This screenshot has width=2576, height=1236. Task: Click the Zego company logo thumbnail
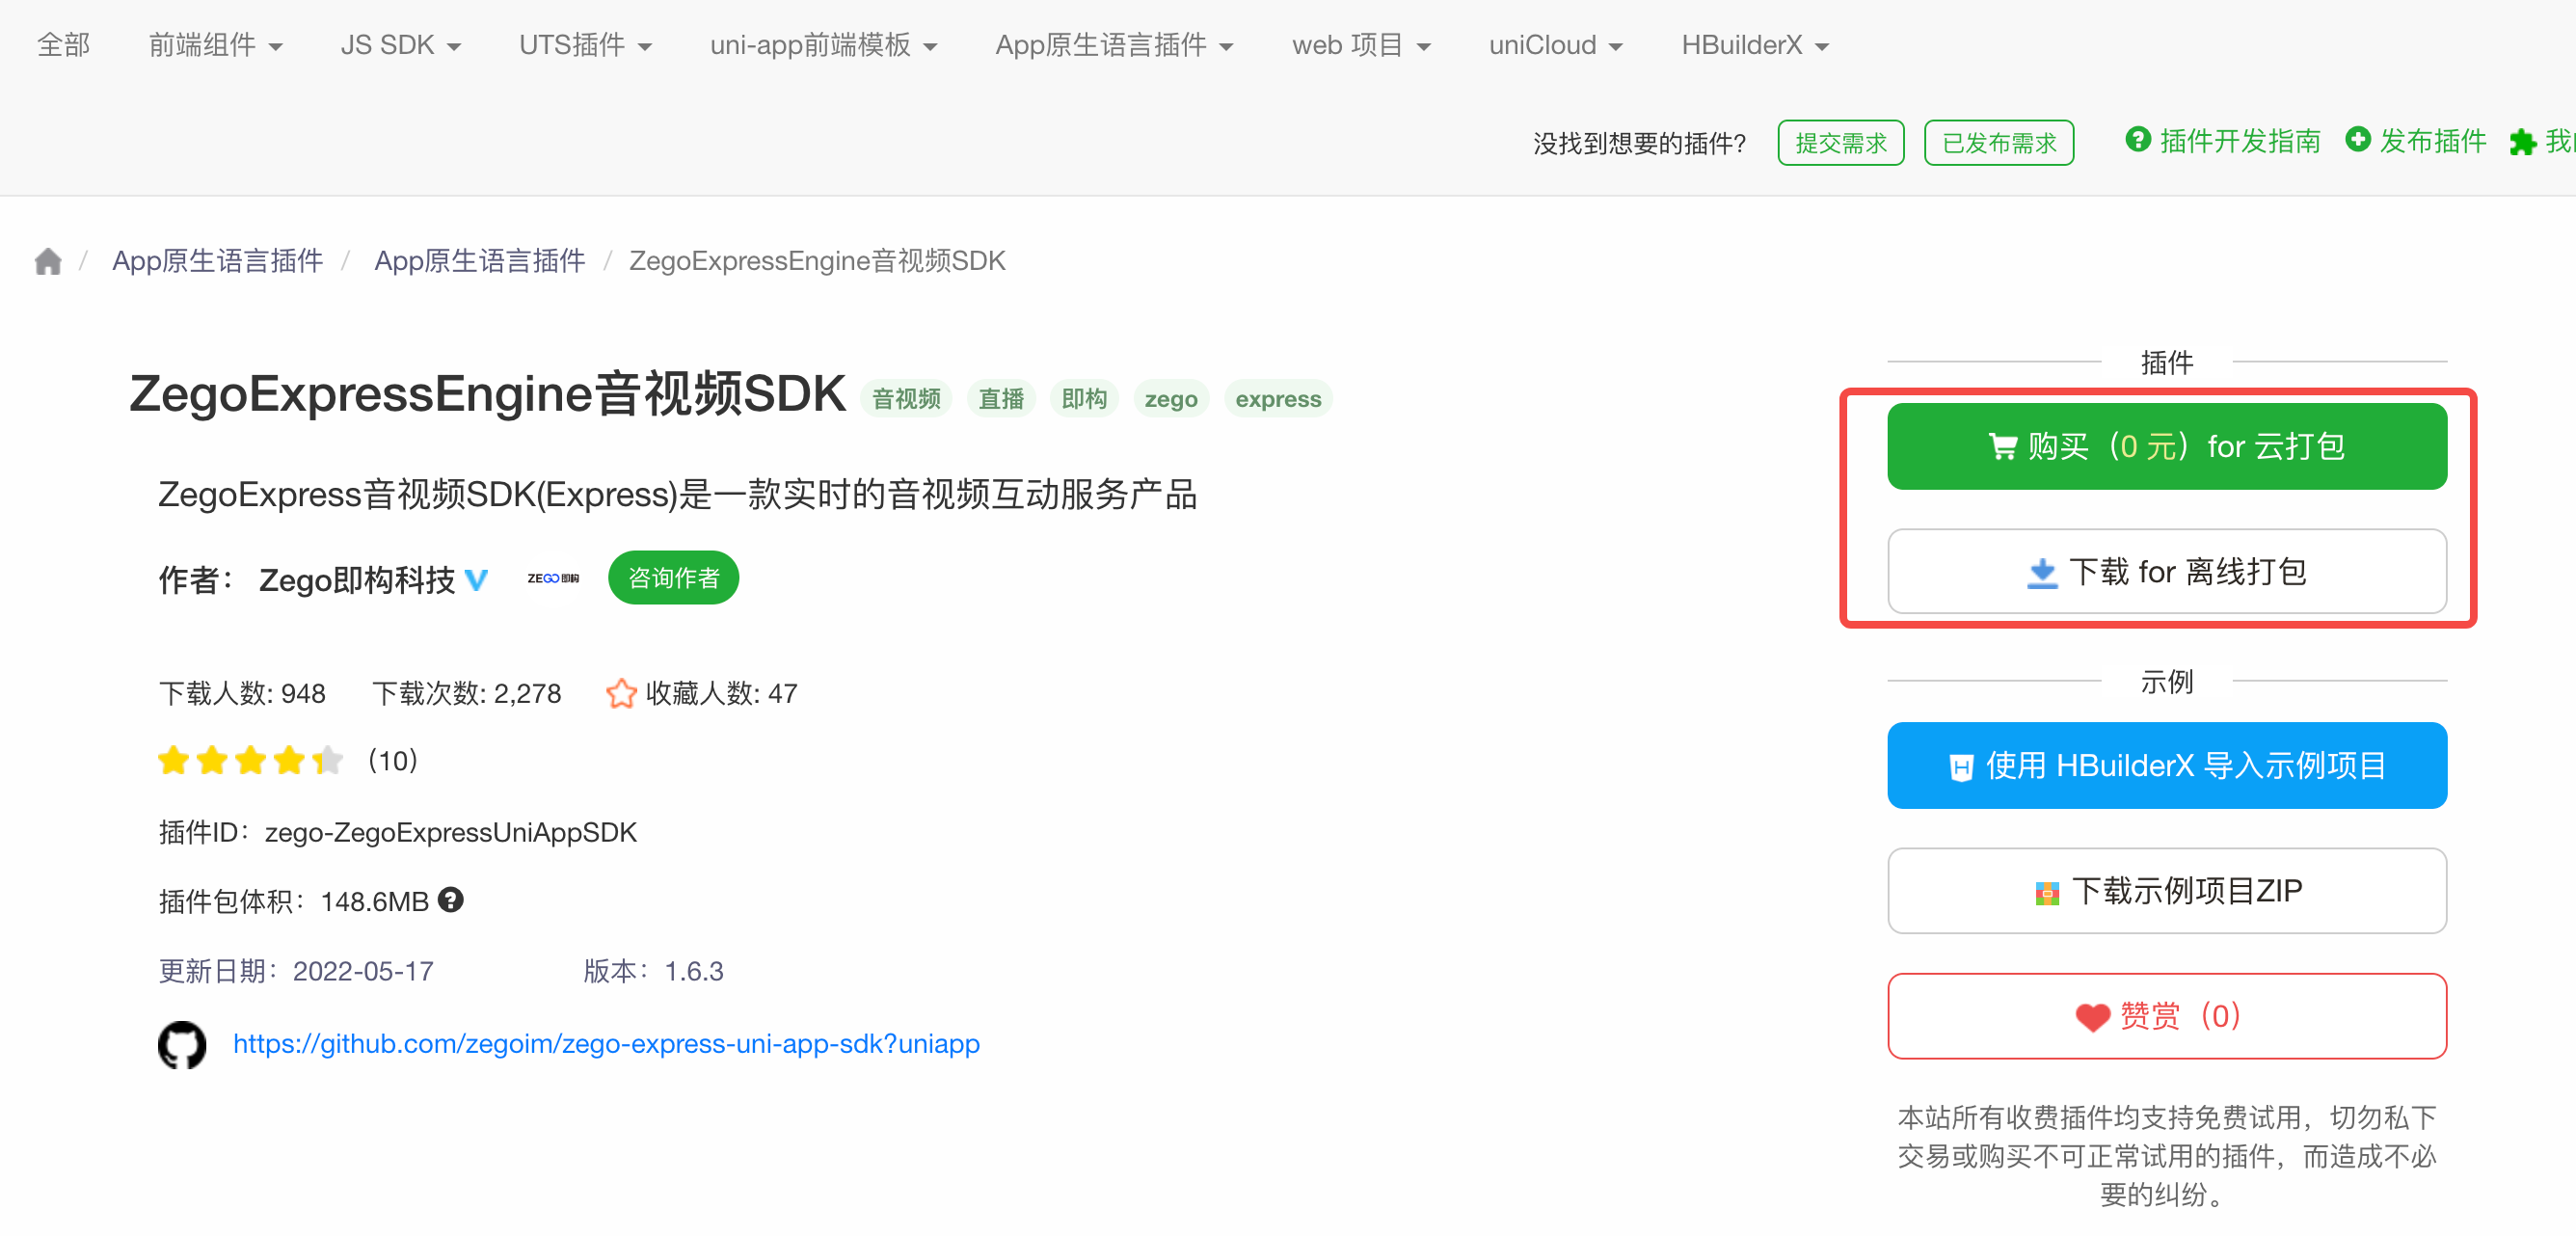552,578
